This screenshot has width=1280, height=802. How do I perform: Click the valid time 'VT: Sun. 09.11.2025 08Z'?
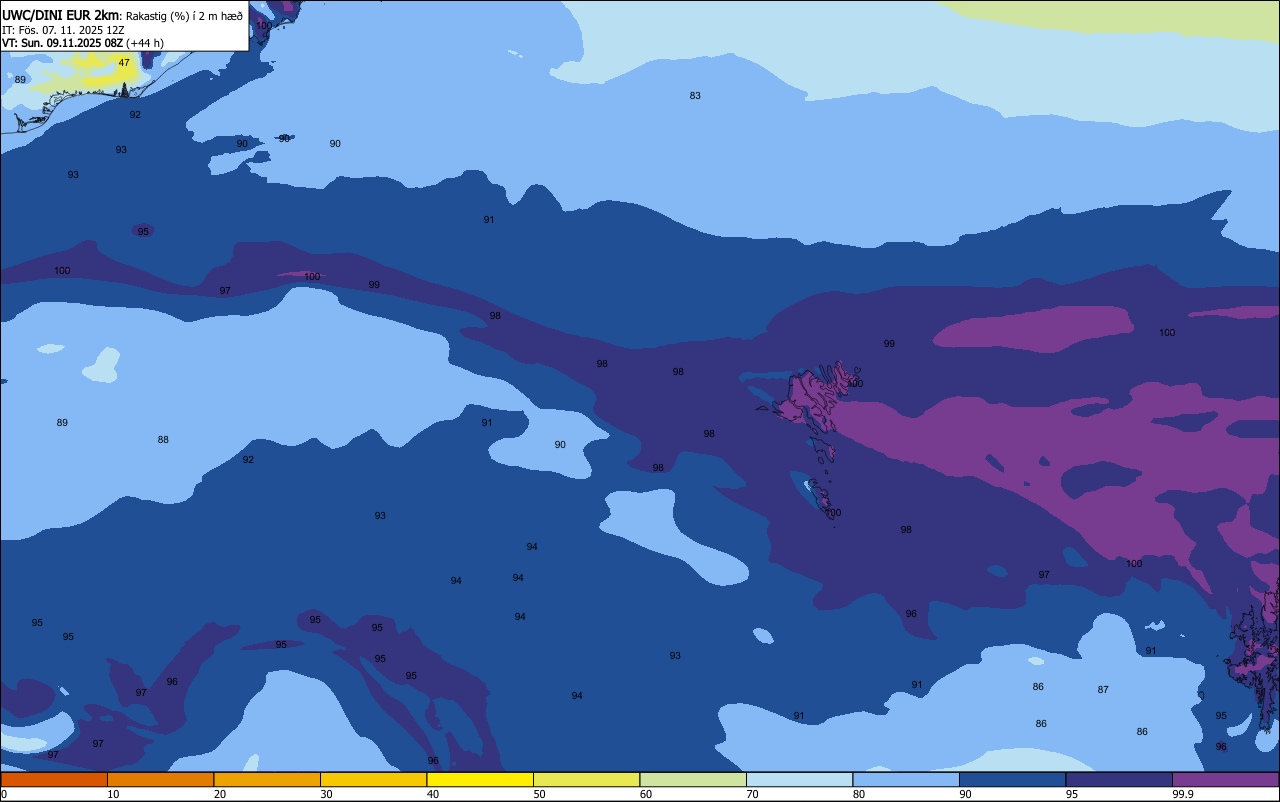click(x=62, y=43)
